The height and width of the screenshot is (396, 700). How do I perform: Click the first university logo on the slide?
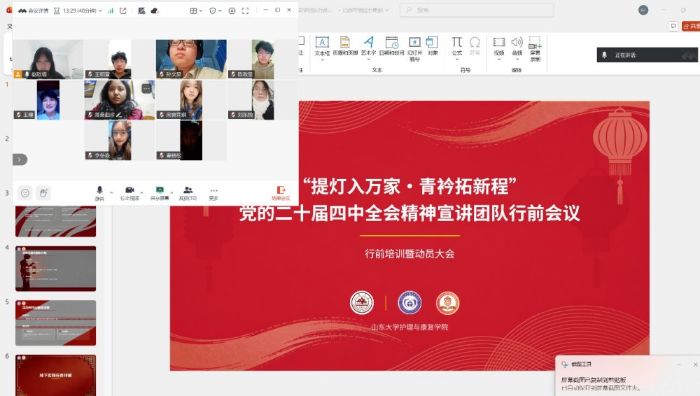(x=362, y=303)
